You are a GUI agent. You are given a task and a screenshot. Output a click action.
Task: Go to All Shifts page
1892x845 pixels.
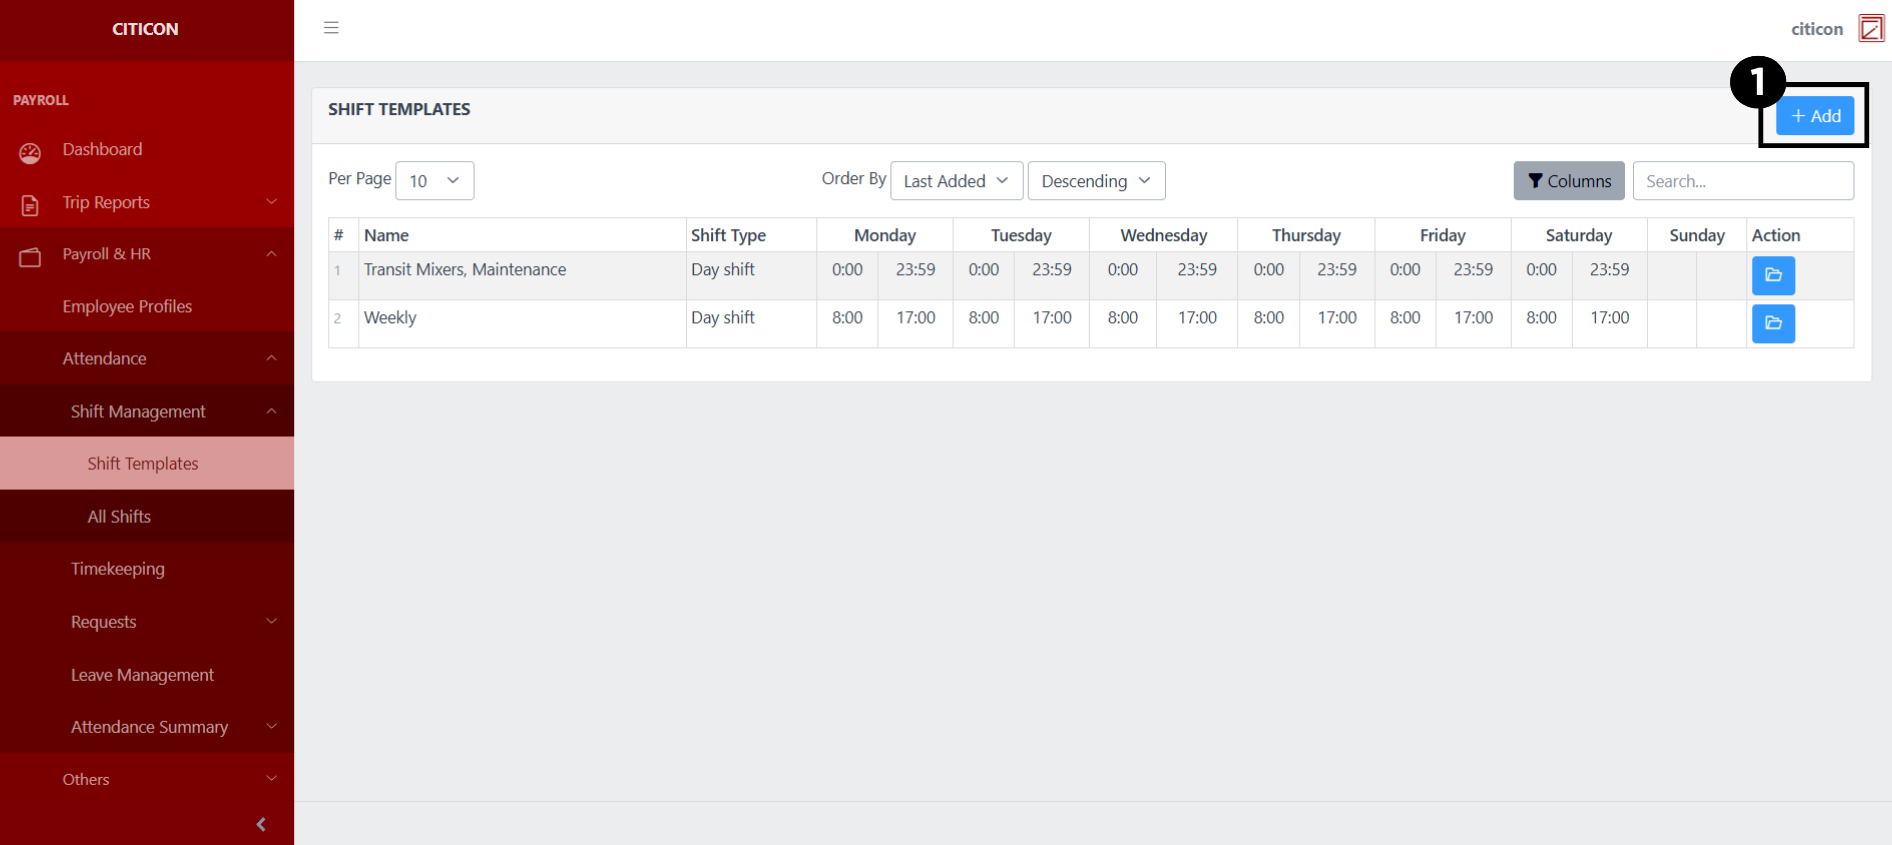tap(119, 517)
